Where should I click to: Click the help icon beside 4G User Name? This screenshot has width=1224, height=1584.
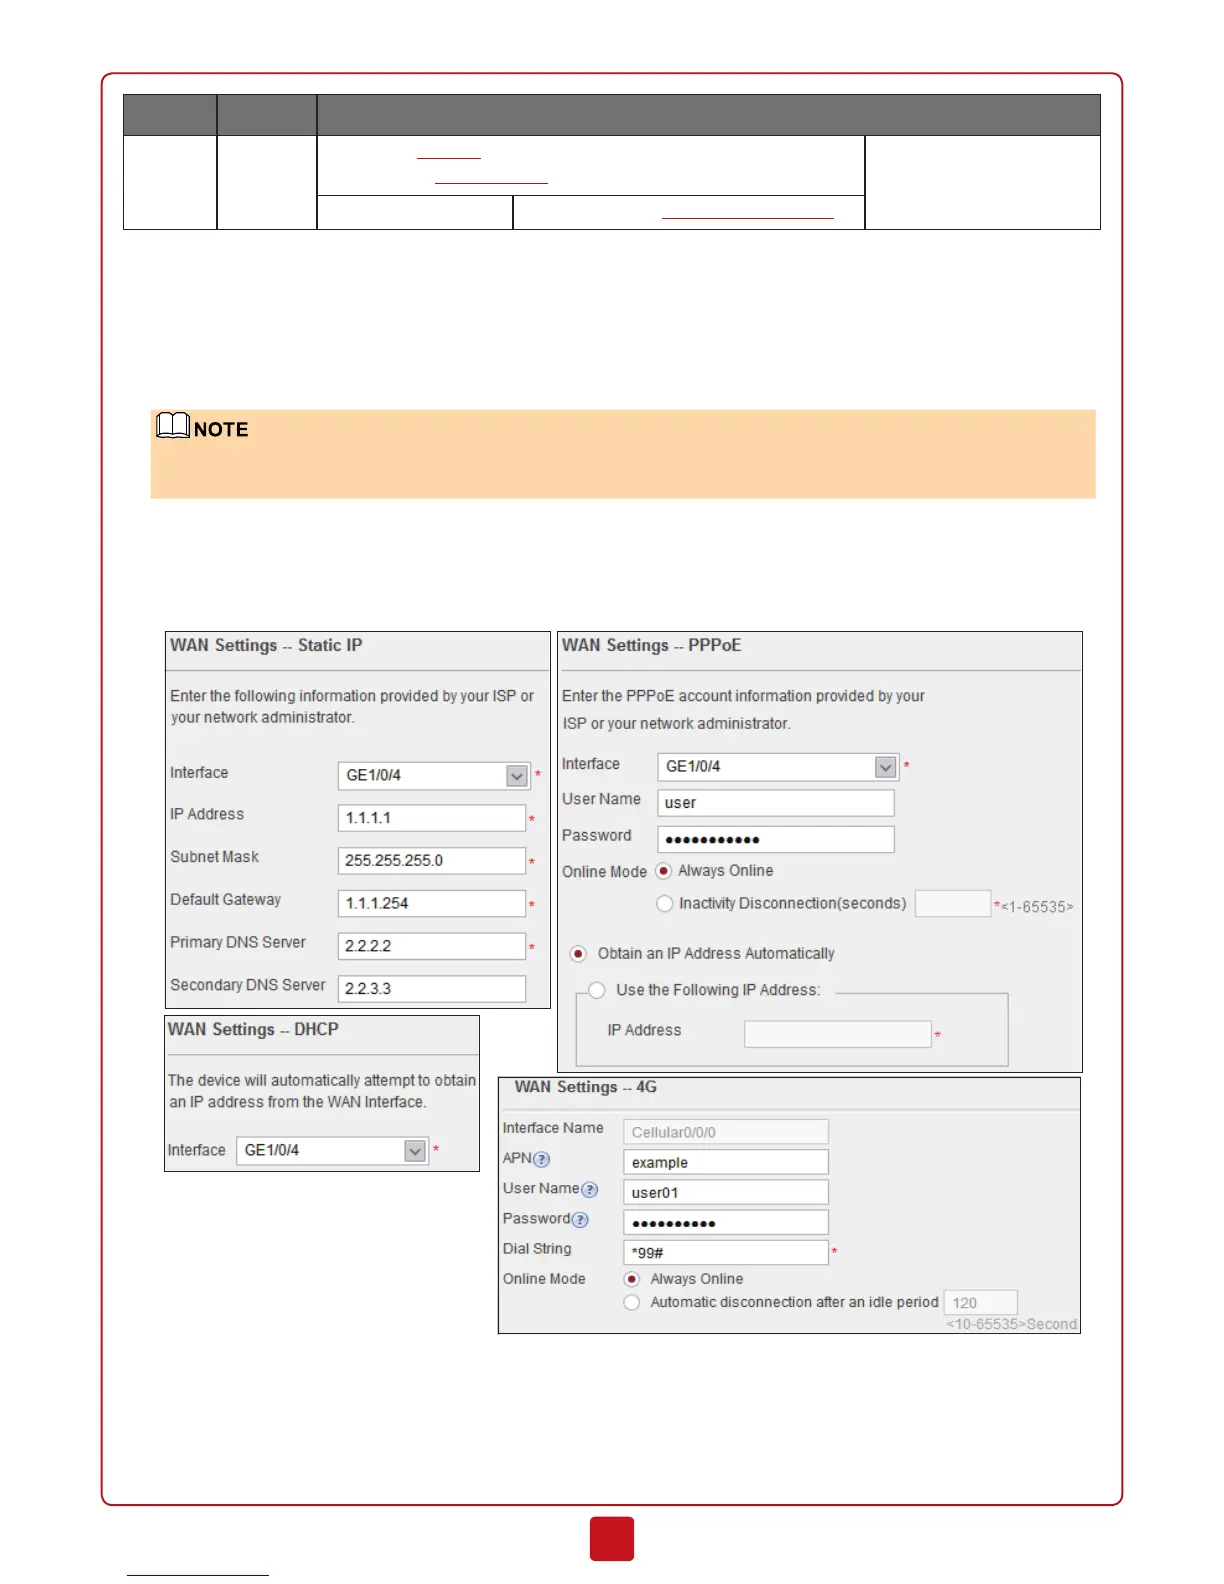click(590, 1190)
